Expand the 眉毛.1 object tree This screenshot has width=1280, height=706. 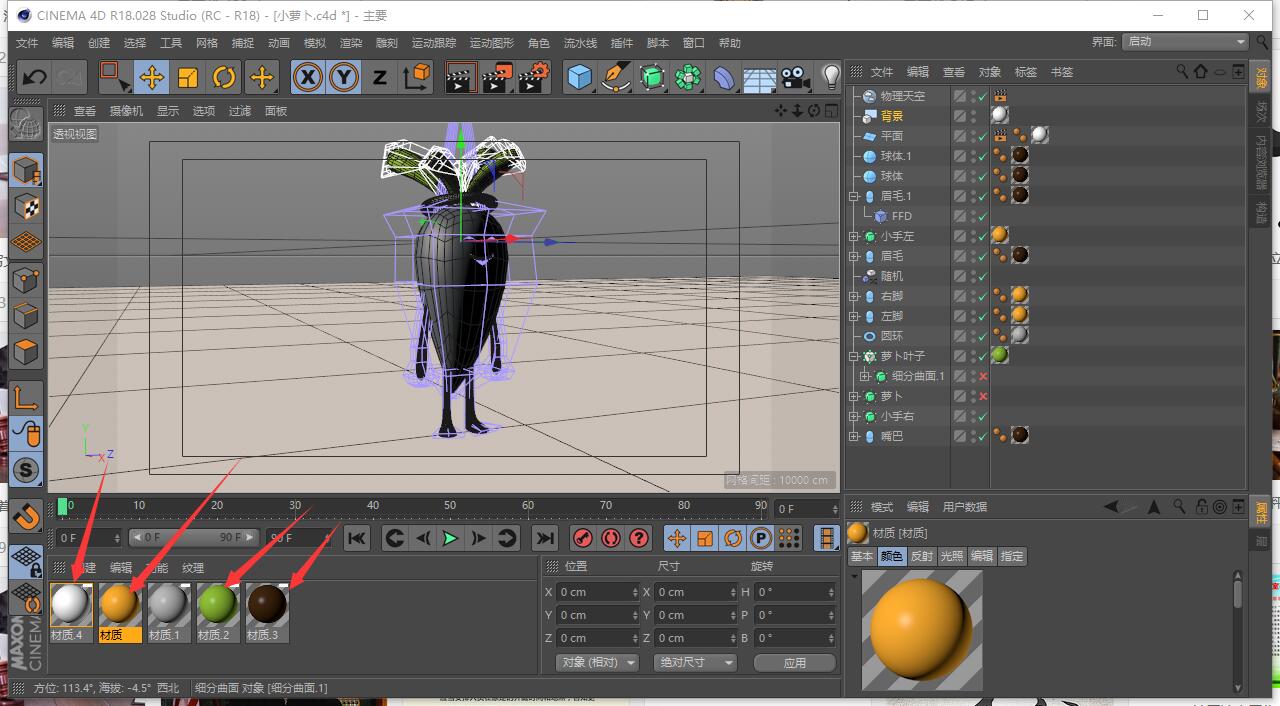coord(854,196)
